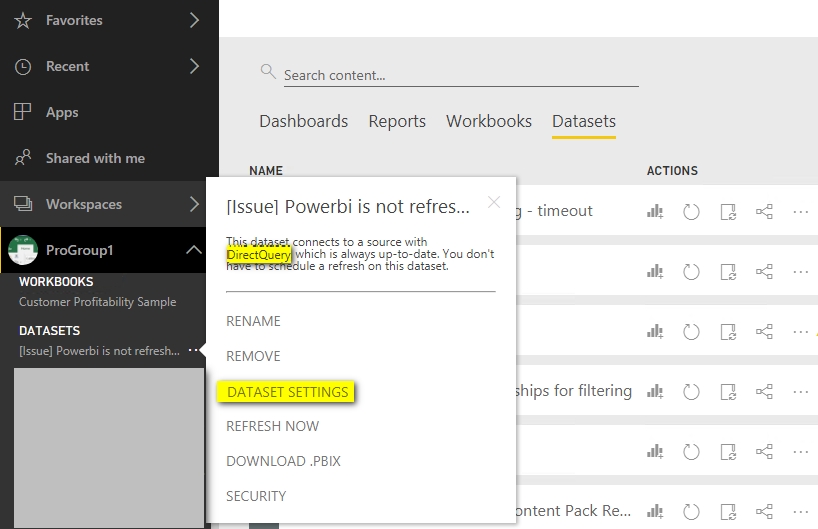Viewport: 818px width, 529px height.
Task: Click the Workspaces stacked-windows icon
Action: (23, 203)
